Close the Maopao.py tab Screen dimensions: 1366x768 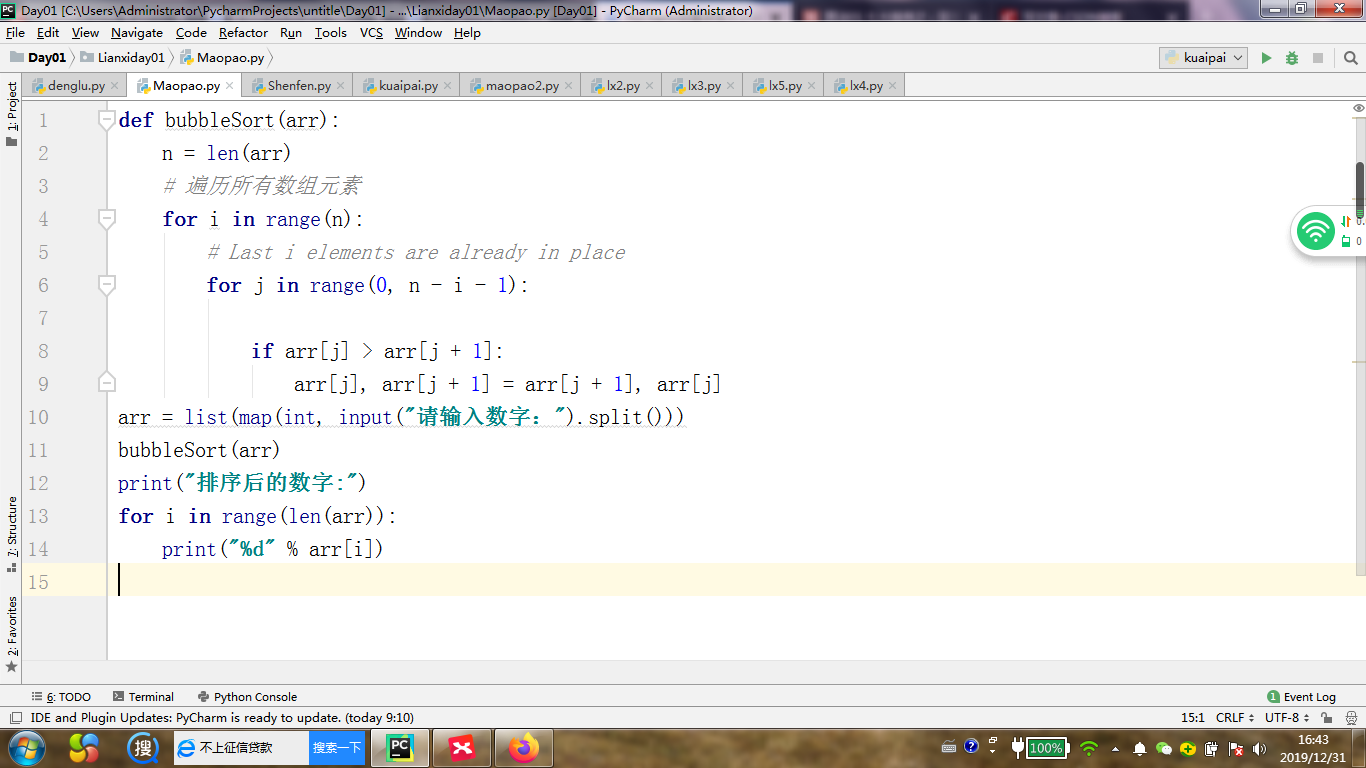230,87
